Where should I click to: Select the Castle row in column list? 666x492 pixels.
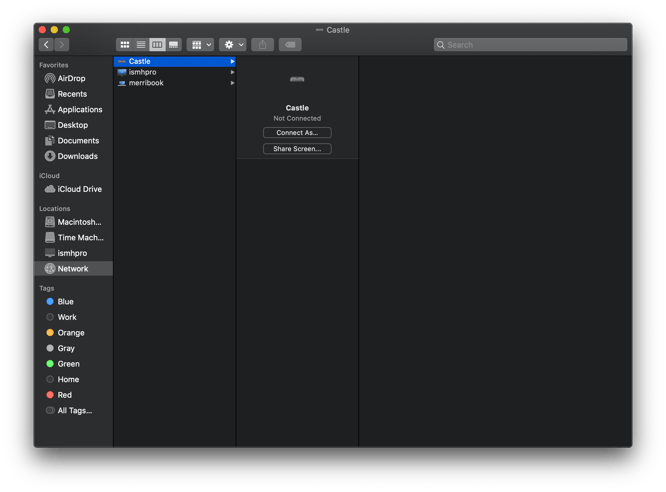[175, 62]
